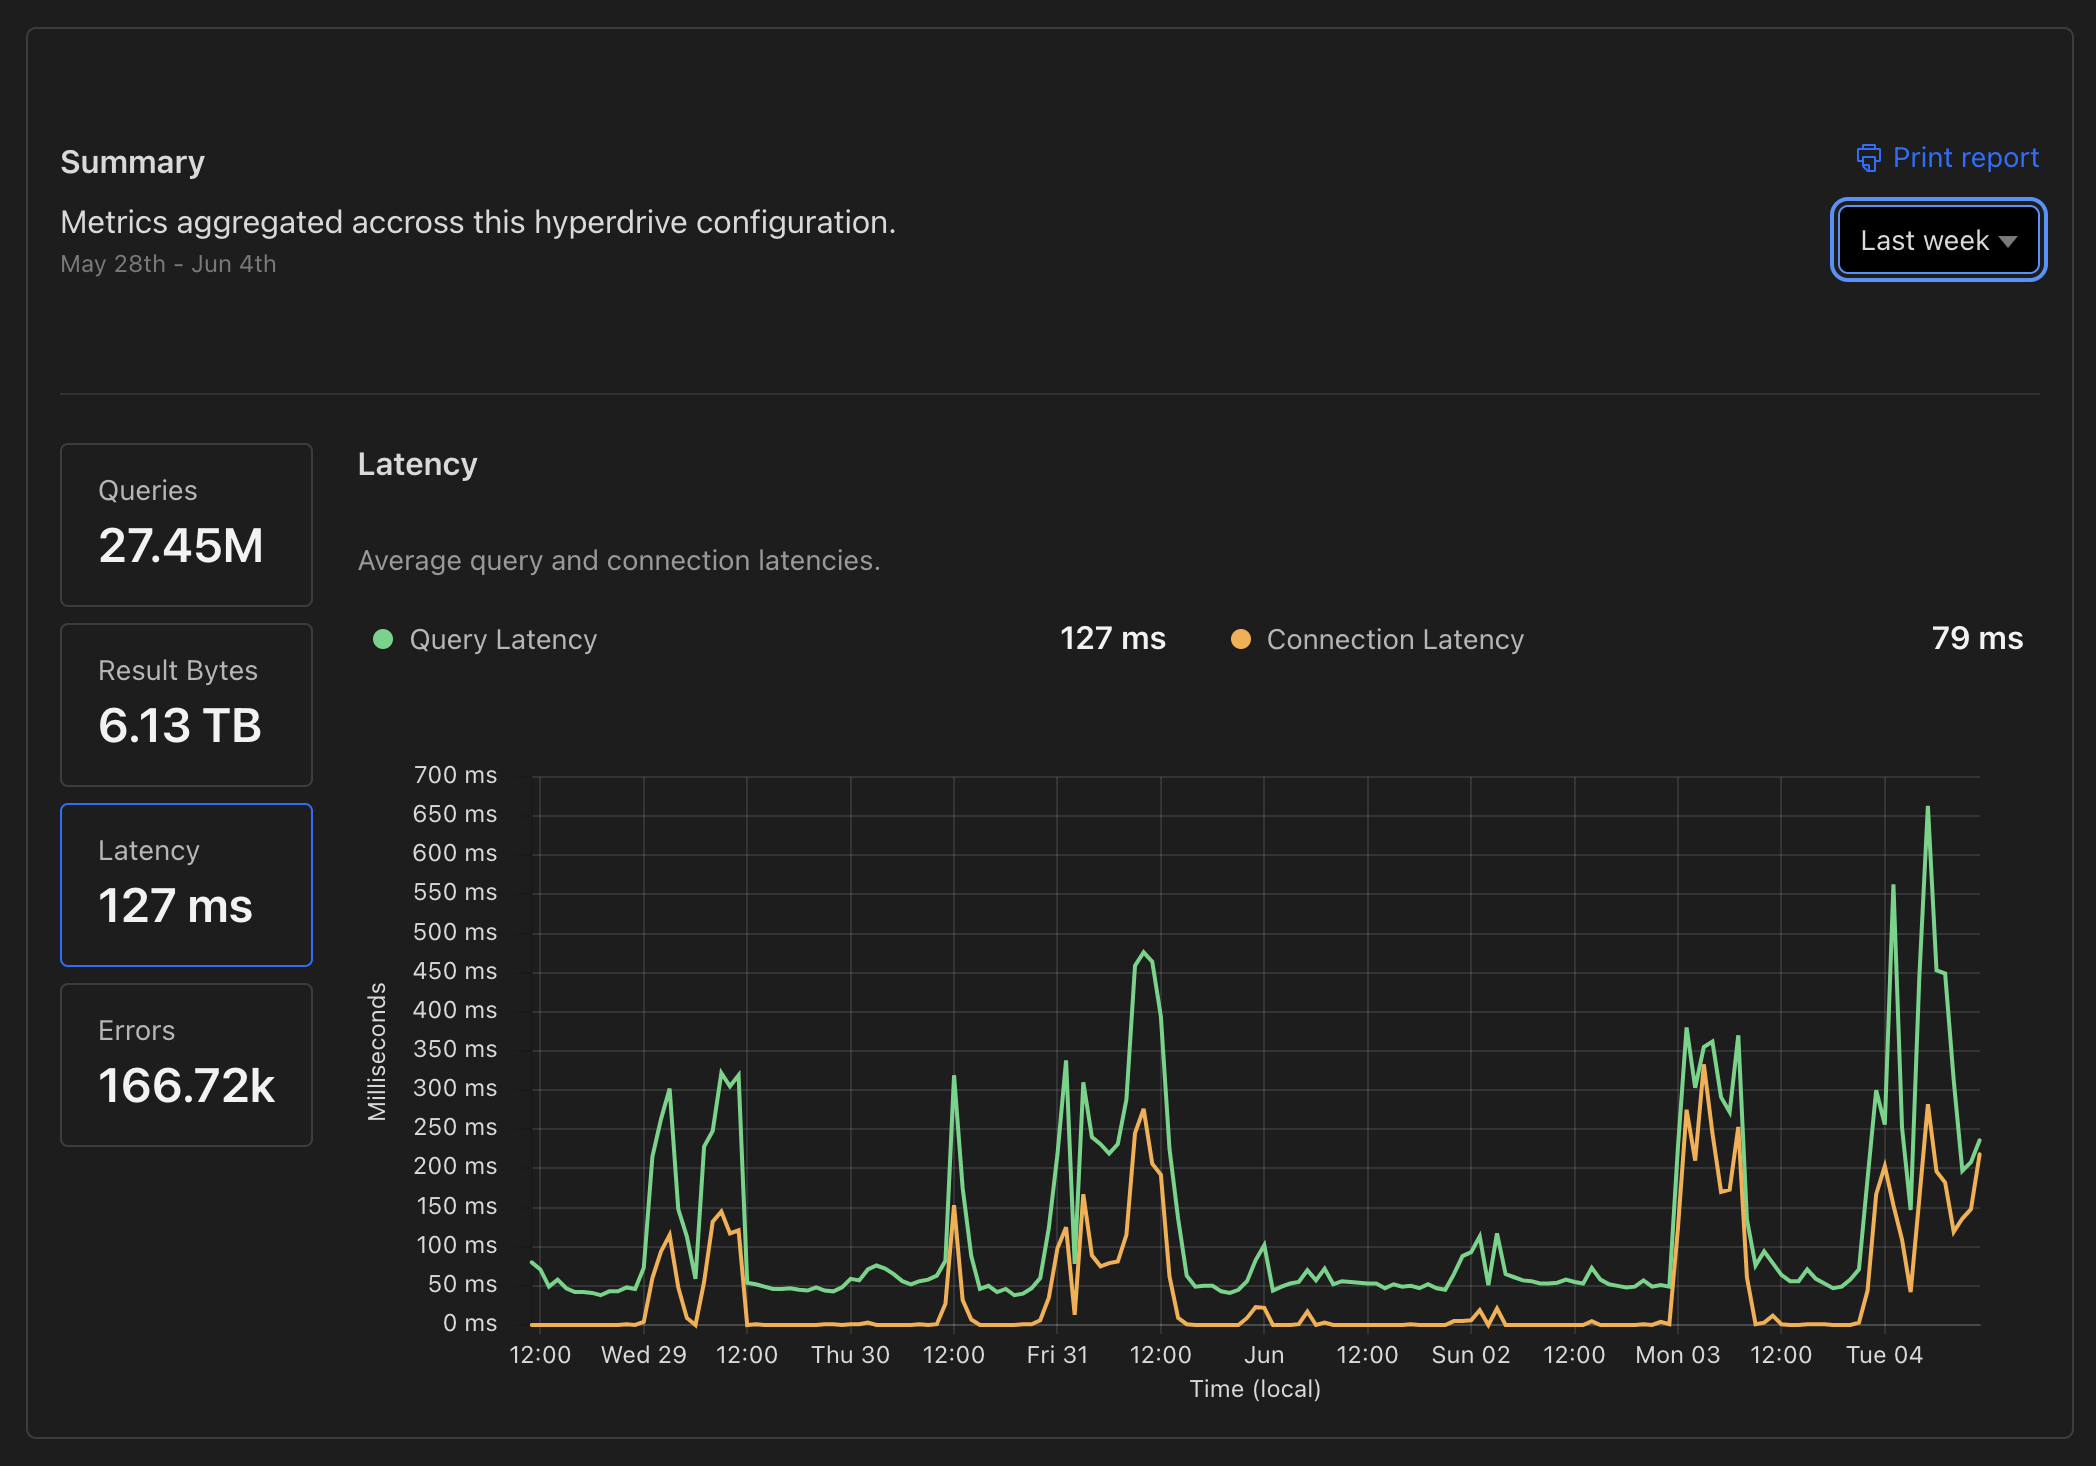This screenshot has width=2096, height=1466.
Task: Click the printer icon beside Print report
Action: (x=1868, y=158)
